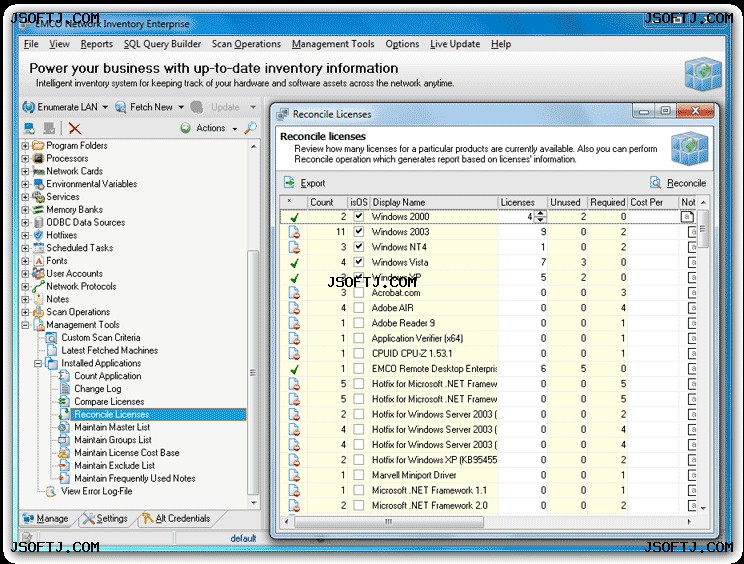Screen dimensions: 744x564
Task: Click the User Accounts icon
Action: pyautogui.click(x=38, y=274)
